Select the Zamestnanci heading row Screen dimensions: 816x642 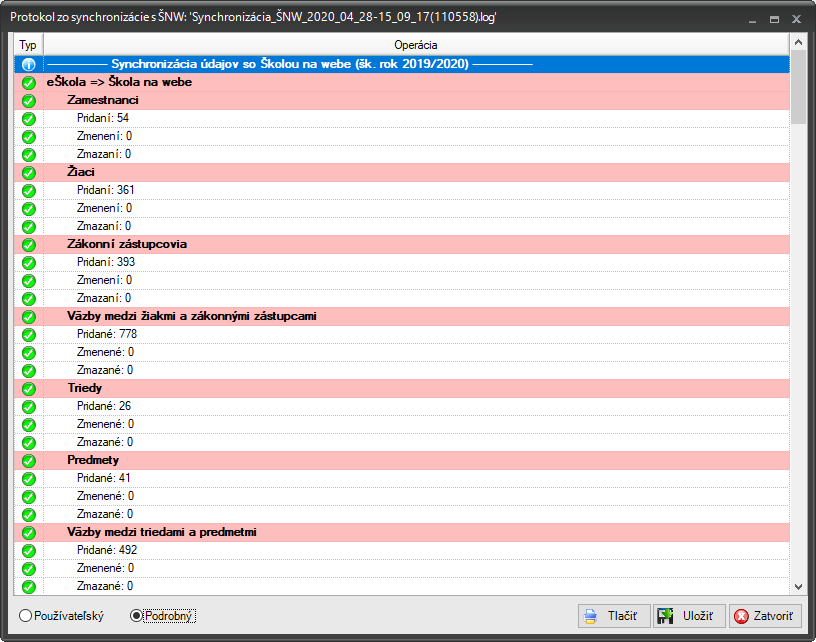[402, 100]
